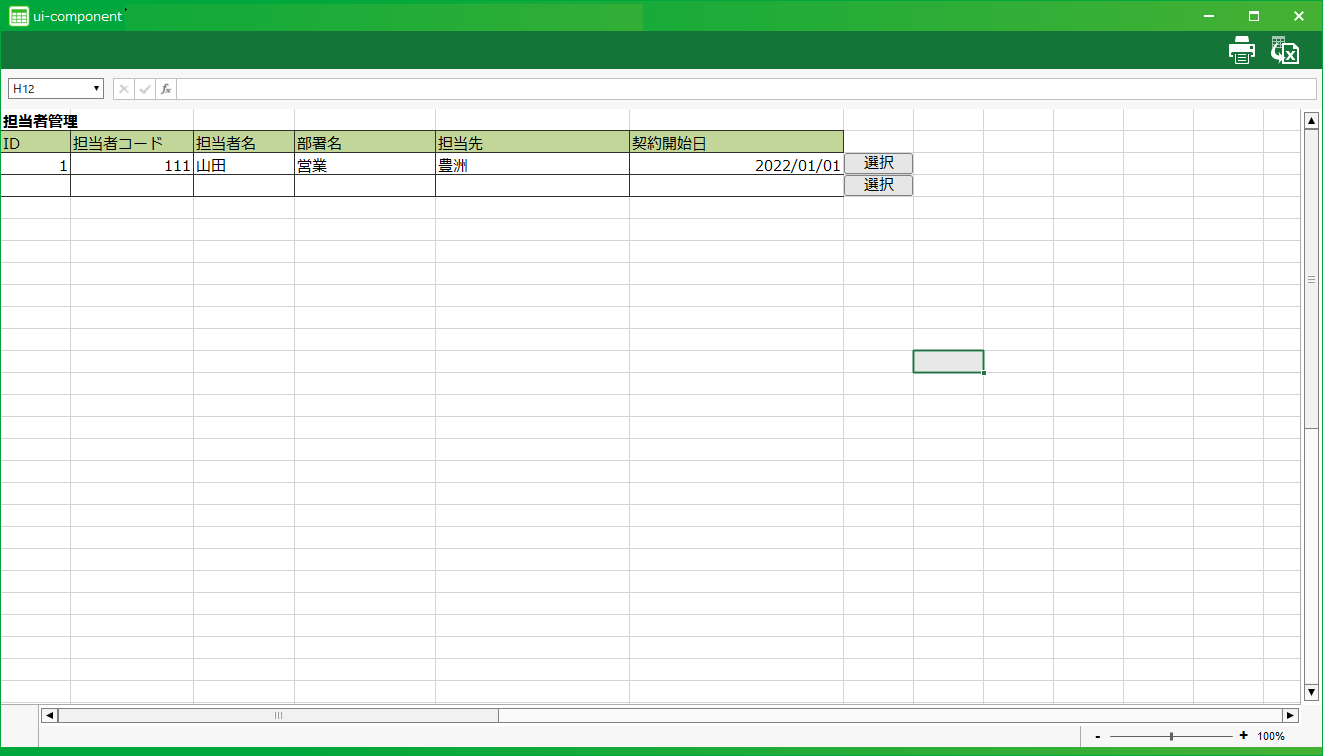Viewport: 1323px width, 756px height.
Task: Click the formula bar confirm checkmark icon
Action: click(x=145, y=89)
